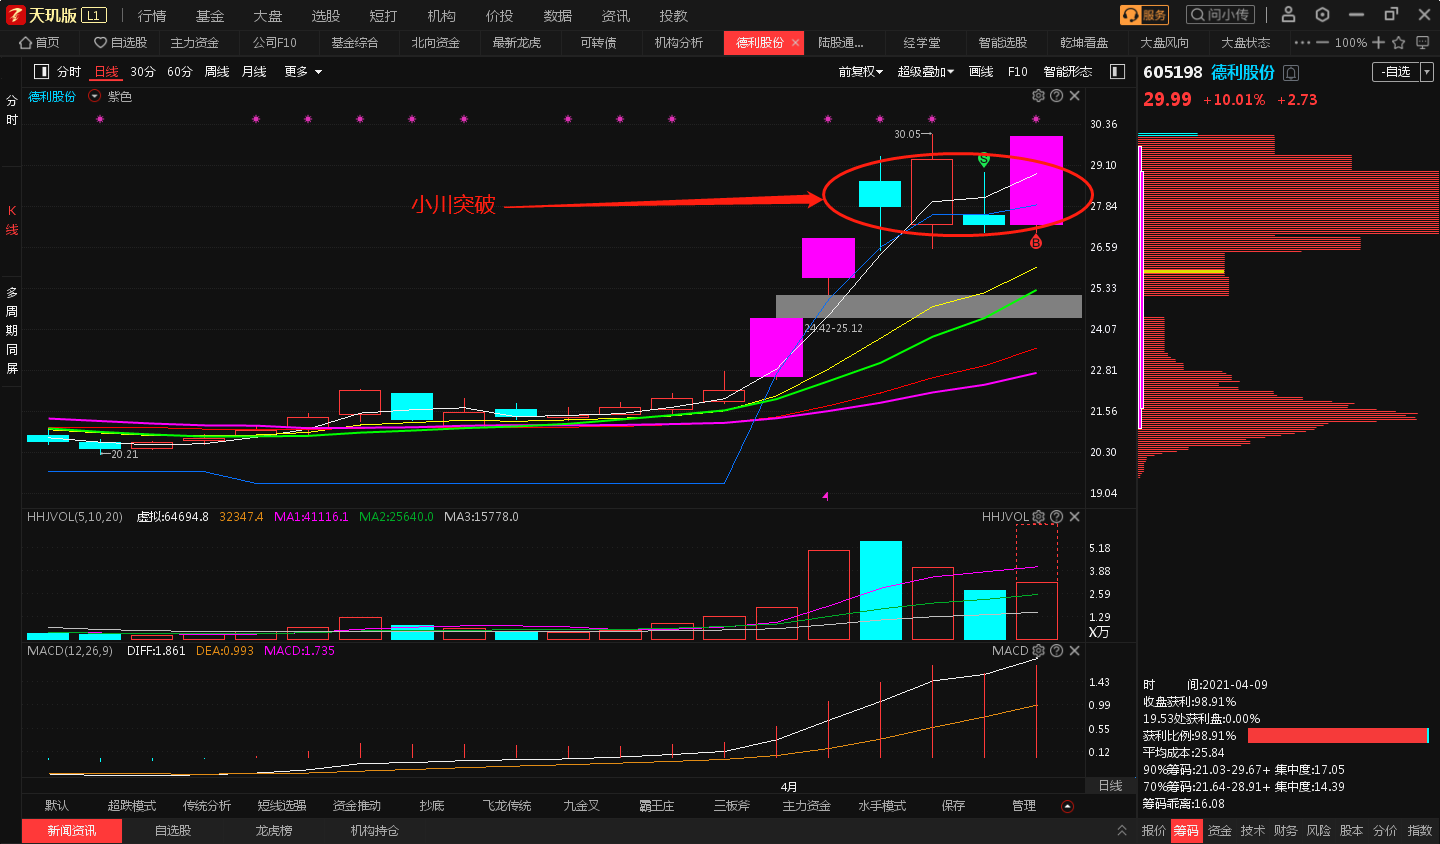
Task: Select the 超跌模式 indicator template
Action: [132, 805]
